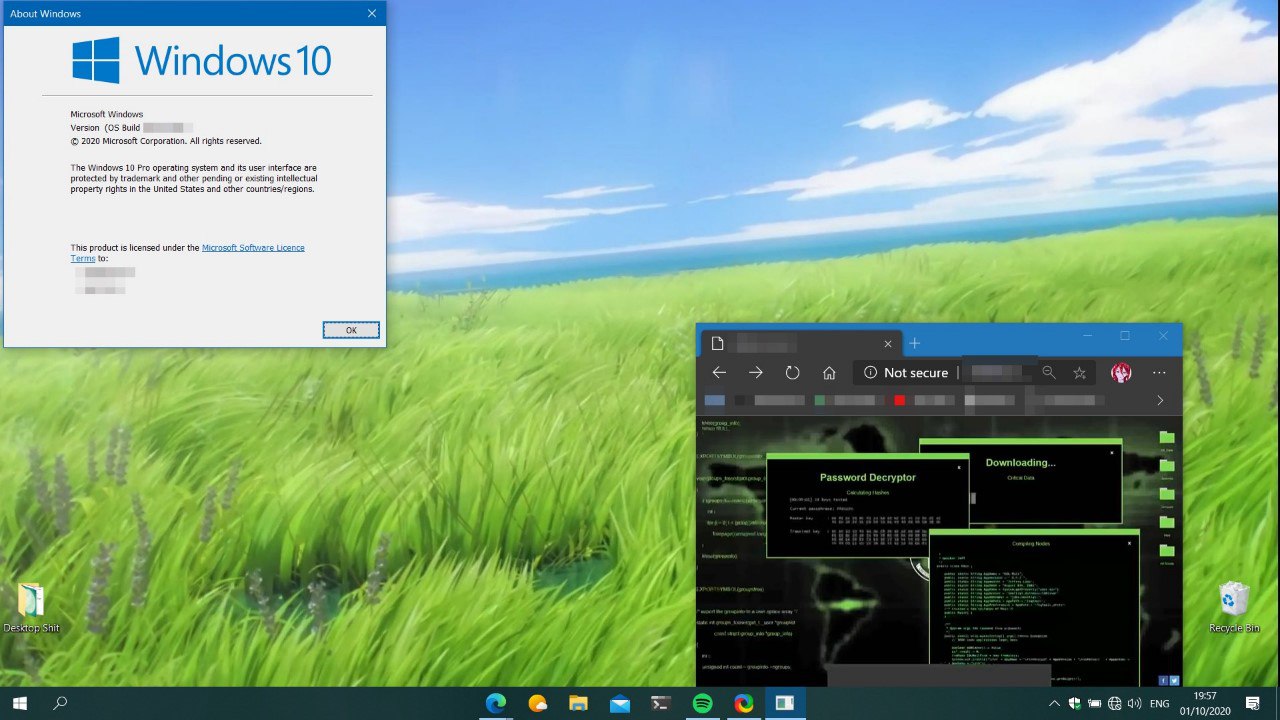Open the Terminal taskbar icon

(661, 704)
